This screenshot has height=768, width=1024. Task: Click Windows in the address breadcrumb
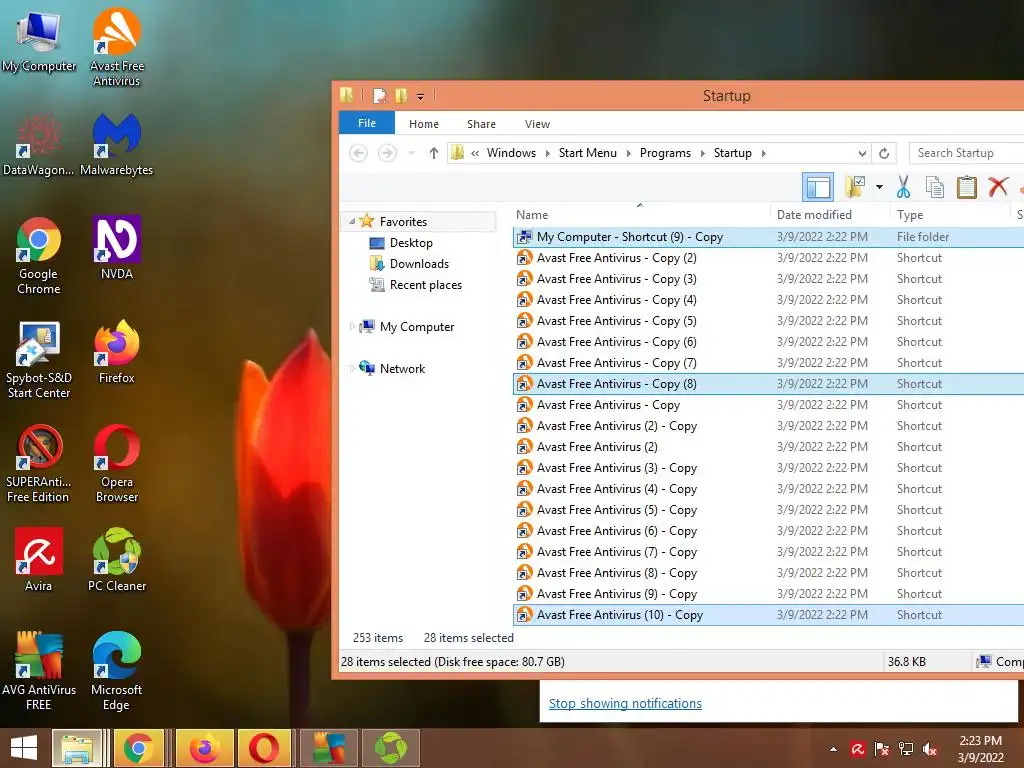tap(511, 153)
